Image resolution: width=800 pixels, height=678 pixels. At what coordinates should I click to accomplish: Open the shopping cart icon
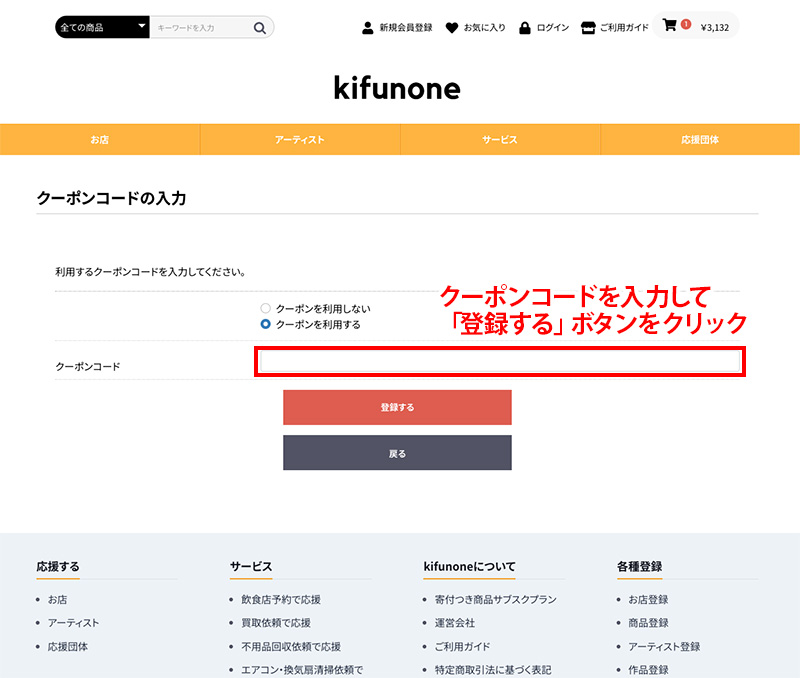669,25
